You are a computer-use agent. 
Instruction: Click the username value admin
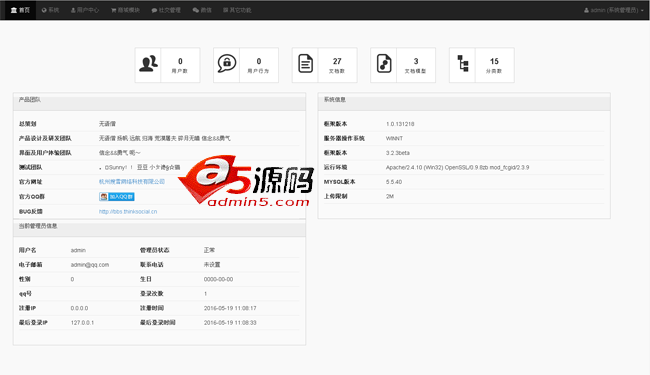[x=78, y=250]
